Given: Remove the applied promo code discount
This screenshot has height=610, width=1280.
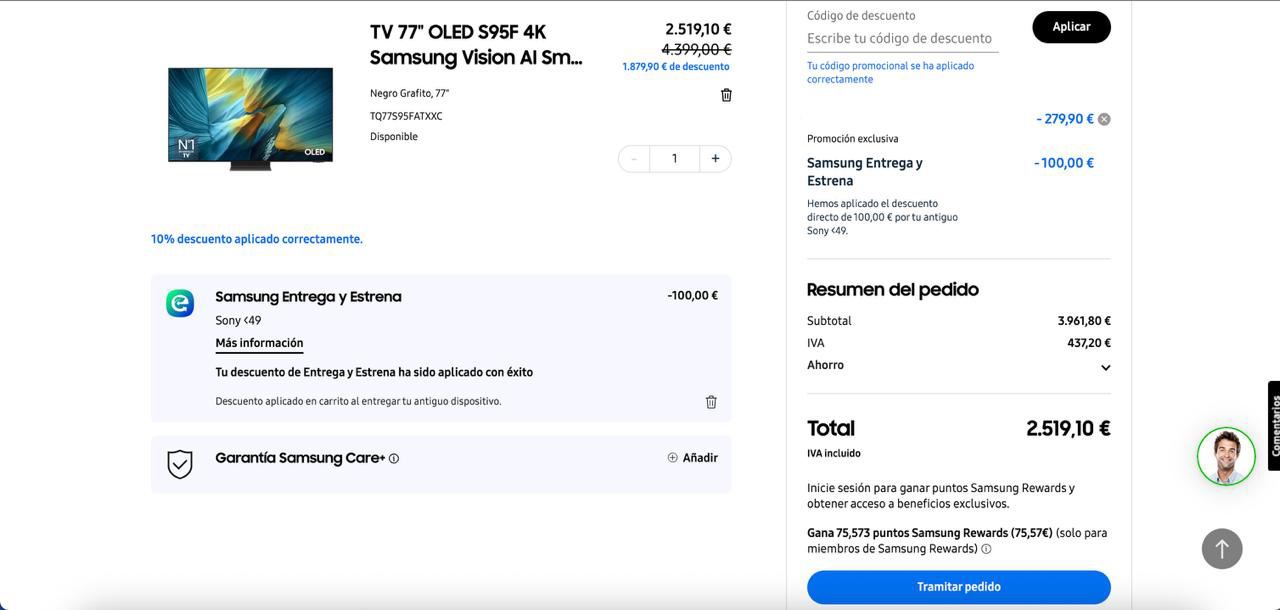Looking at the screenshot, I should [1104, 119].
